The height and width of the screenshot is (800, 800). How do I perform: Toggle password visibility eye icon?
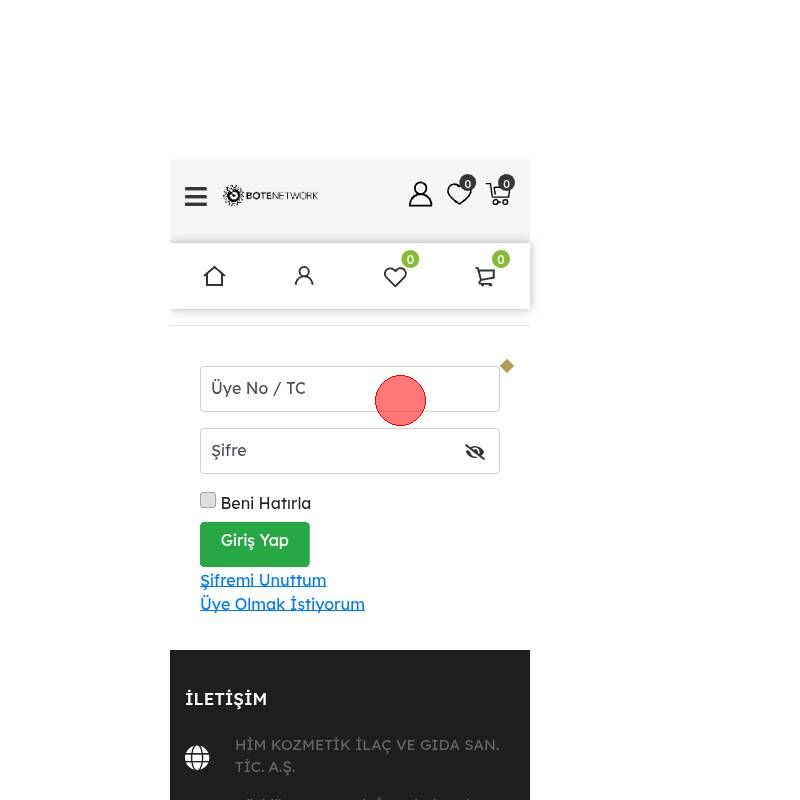474,452
